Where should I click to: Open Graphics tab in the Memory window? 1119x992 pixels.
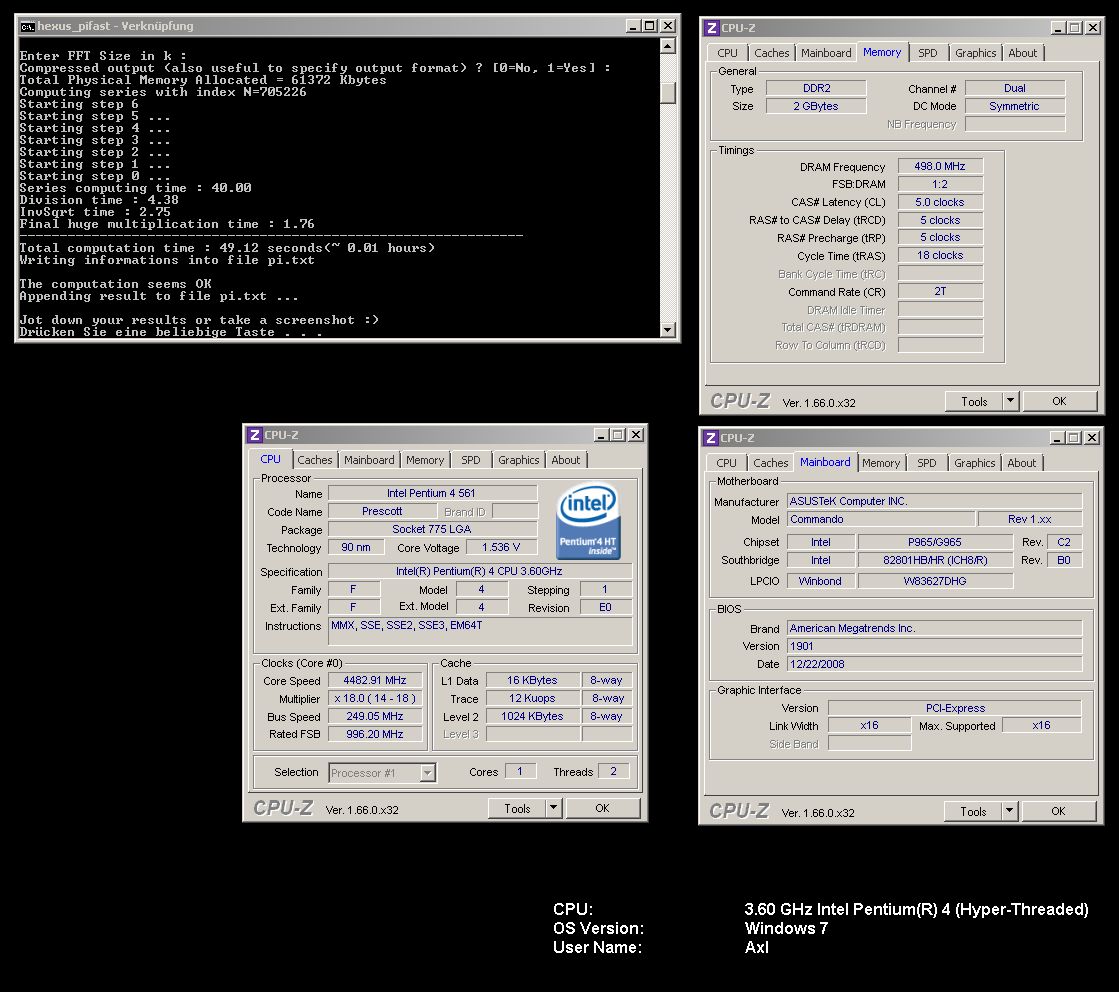pyautogui.click(x=976, y=53)
